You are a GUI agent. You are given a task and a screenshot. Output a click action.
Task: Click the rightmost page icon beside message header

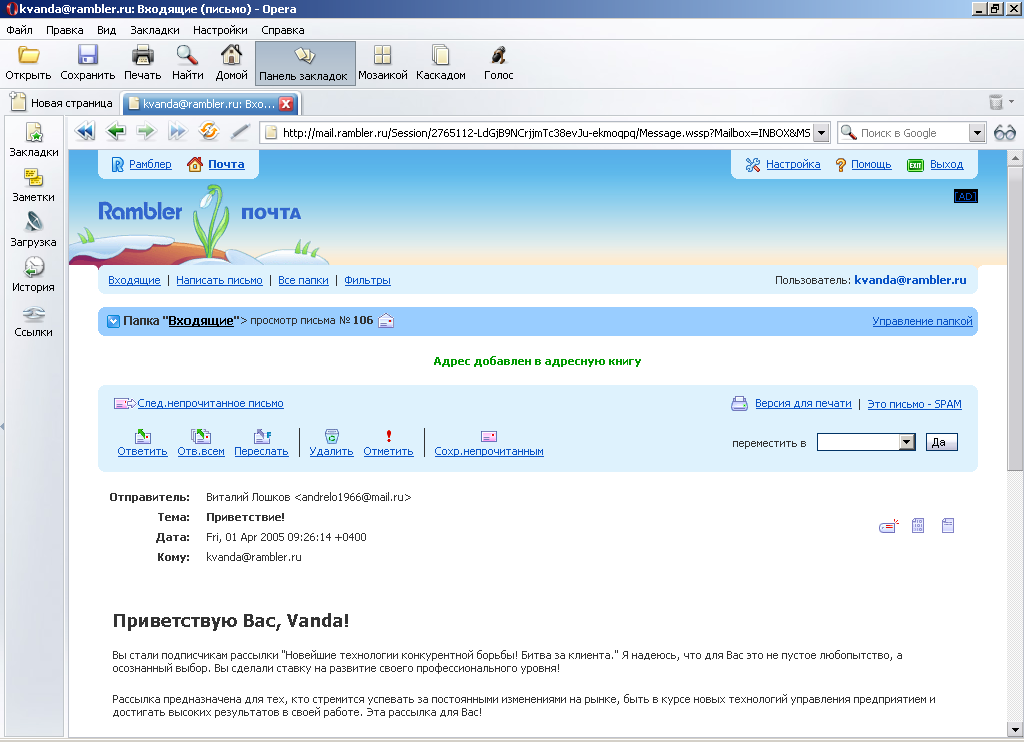point(948,525)
